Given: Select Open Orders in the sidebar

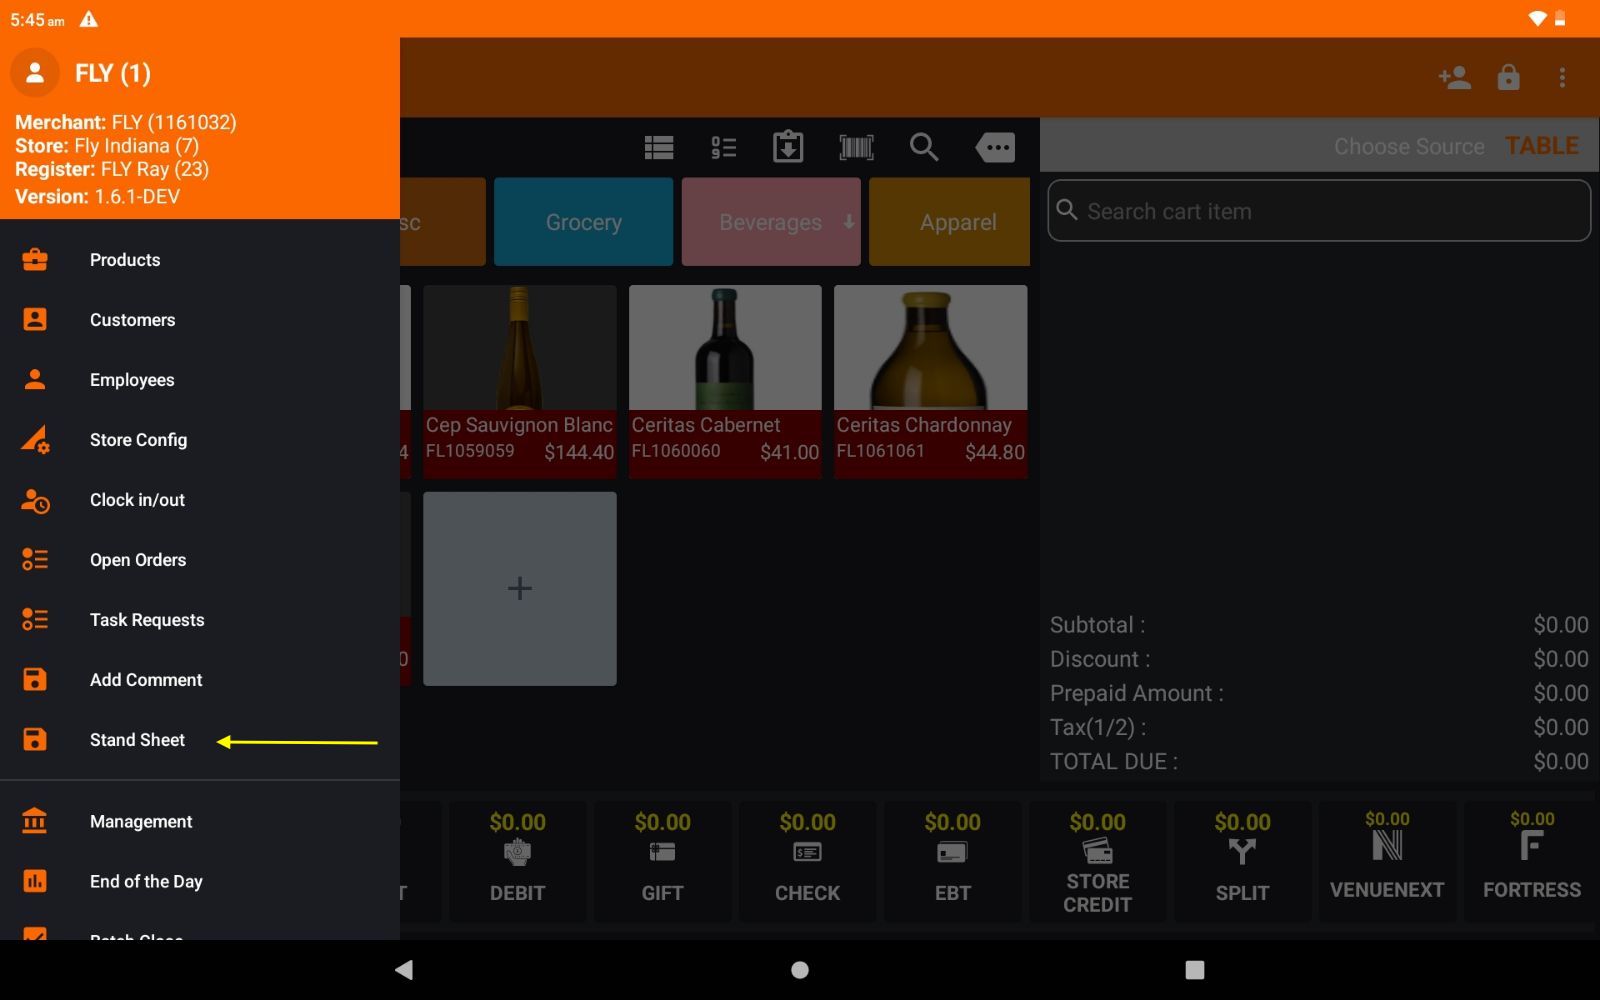Looking at the screenshot, I should coord(138,560).
